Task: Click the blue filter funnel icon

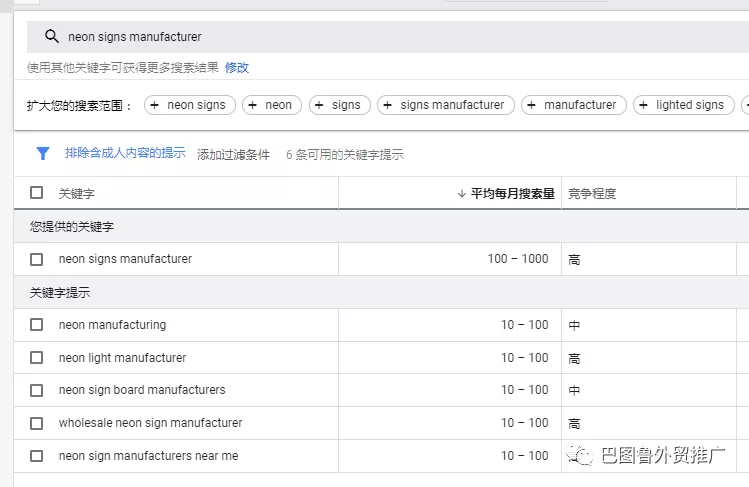Action: point(43,153)
